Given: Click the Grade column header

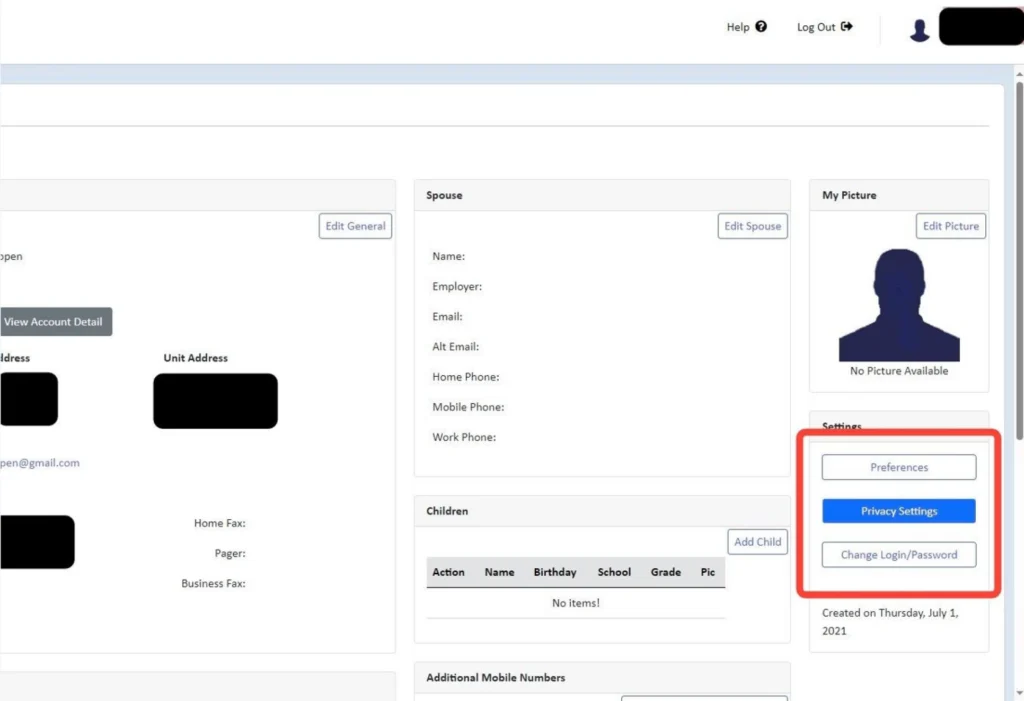Looking at the screenshot, I should coord(665,572).
